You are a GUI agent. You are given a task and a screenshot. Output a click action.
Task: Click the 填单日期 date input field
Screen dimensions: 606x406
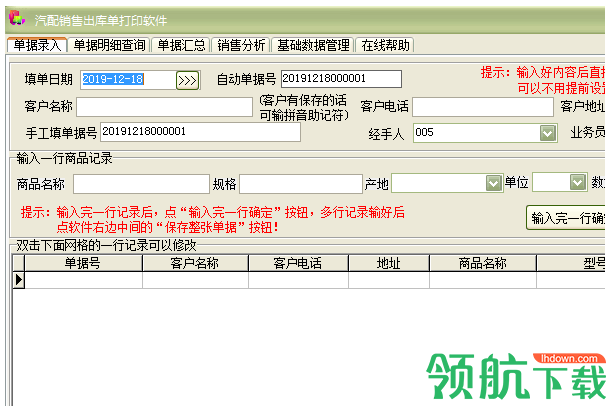coord(128,80)
